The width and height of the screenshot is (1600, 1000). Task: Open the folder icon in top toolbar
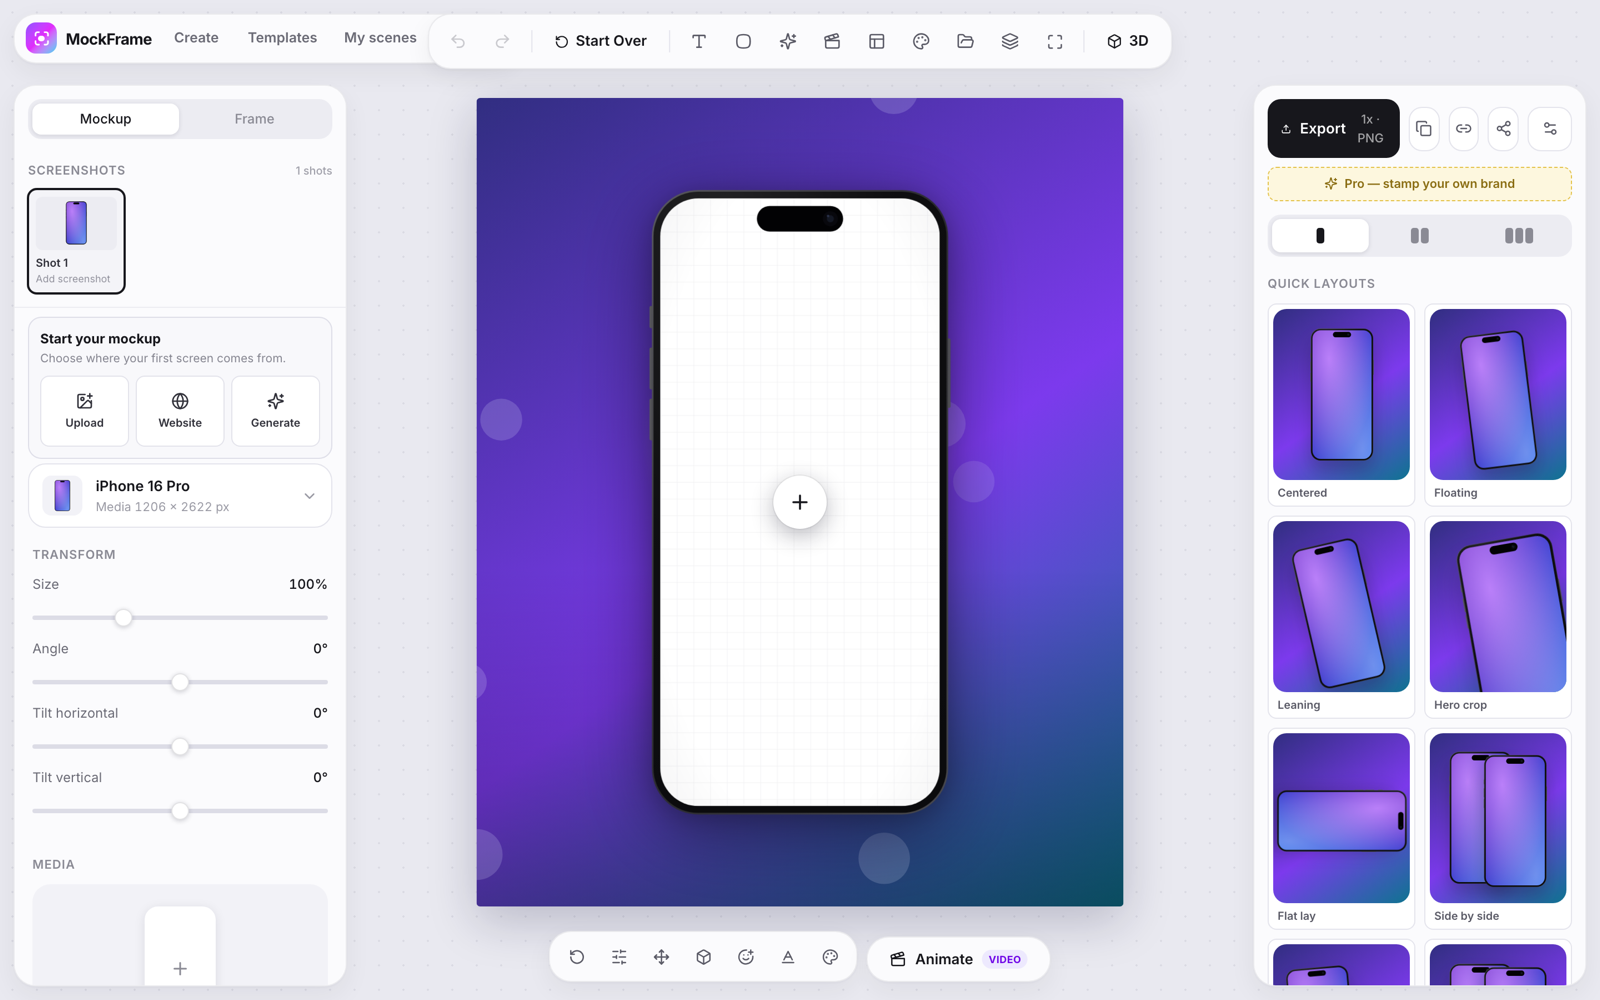(x=965, y=41)
